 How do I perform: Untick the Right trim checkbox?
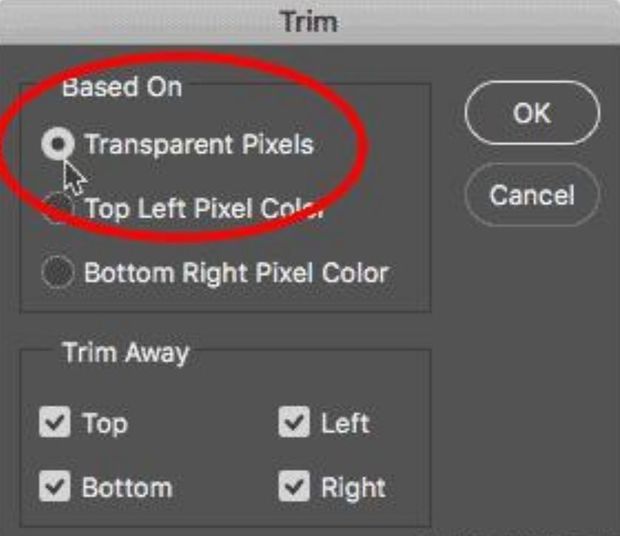click(294, 488)
